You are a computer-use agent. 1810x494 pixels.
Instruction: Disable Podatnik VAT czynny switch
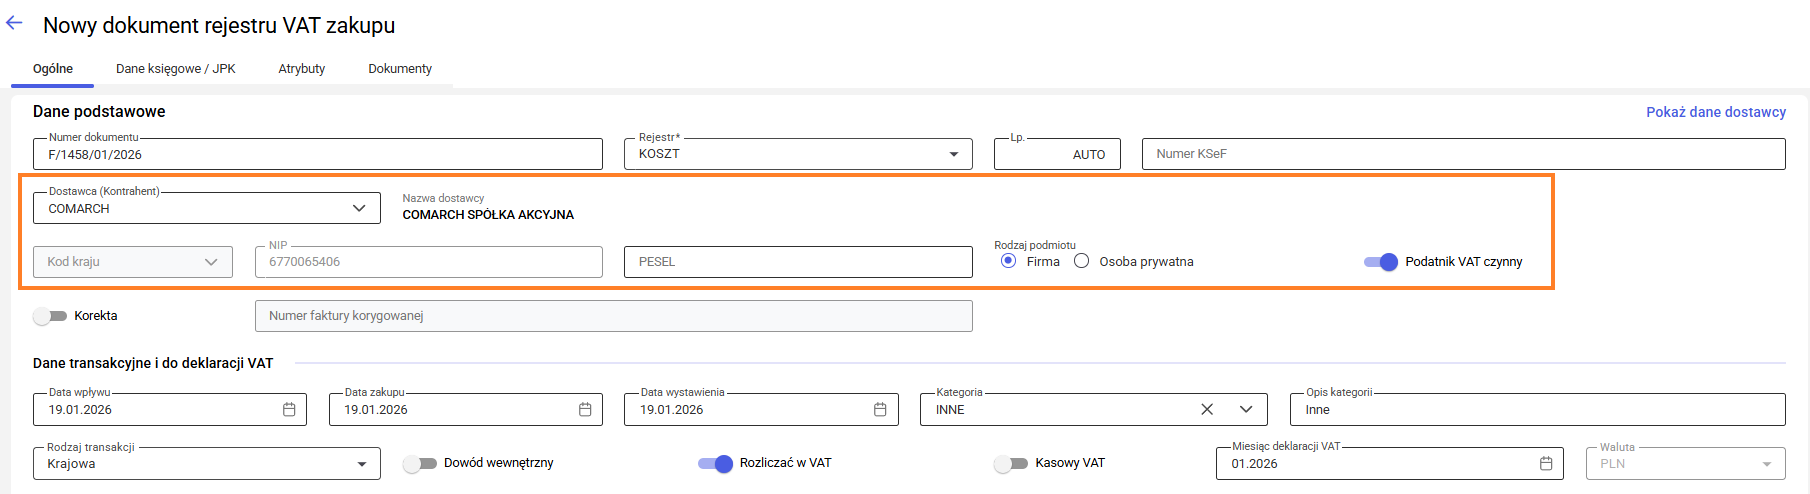pos(1381,262)
